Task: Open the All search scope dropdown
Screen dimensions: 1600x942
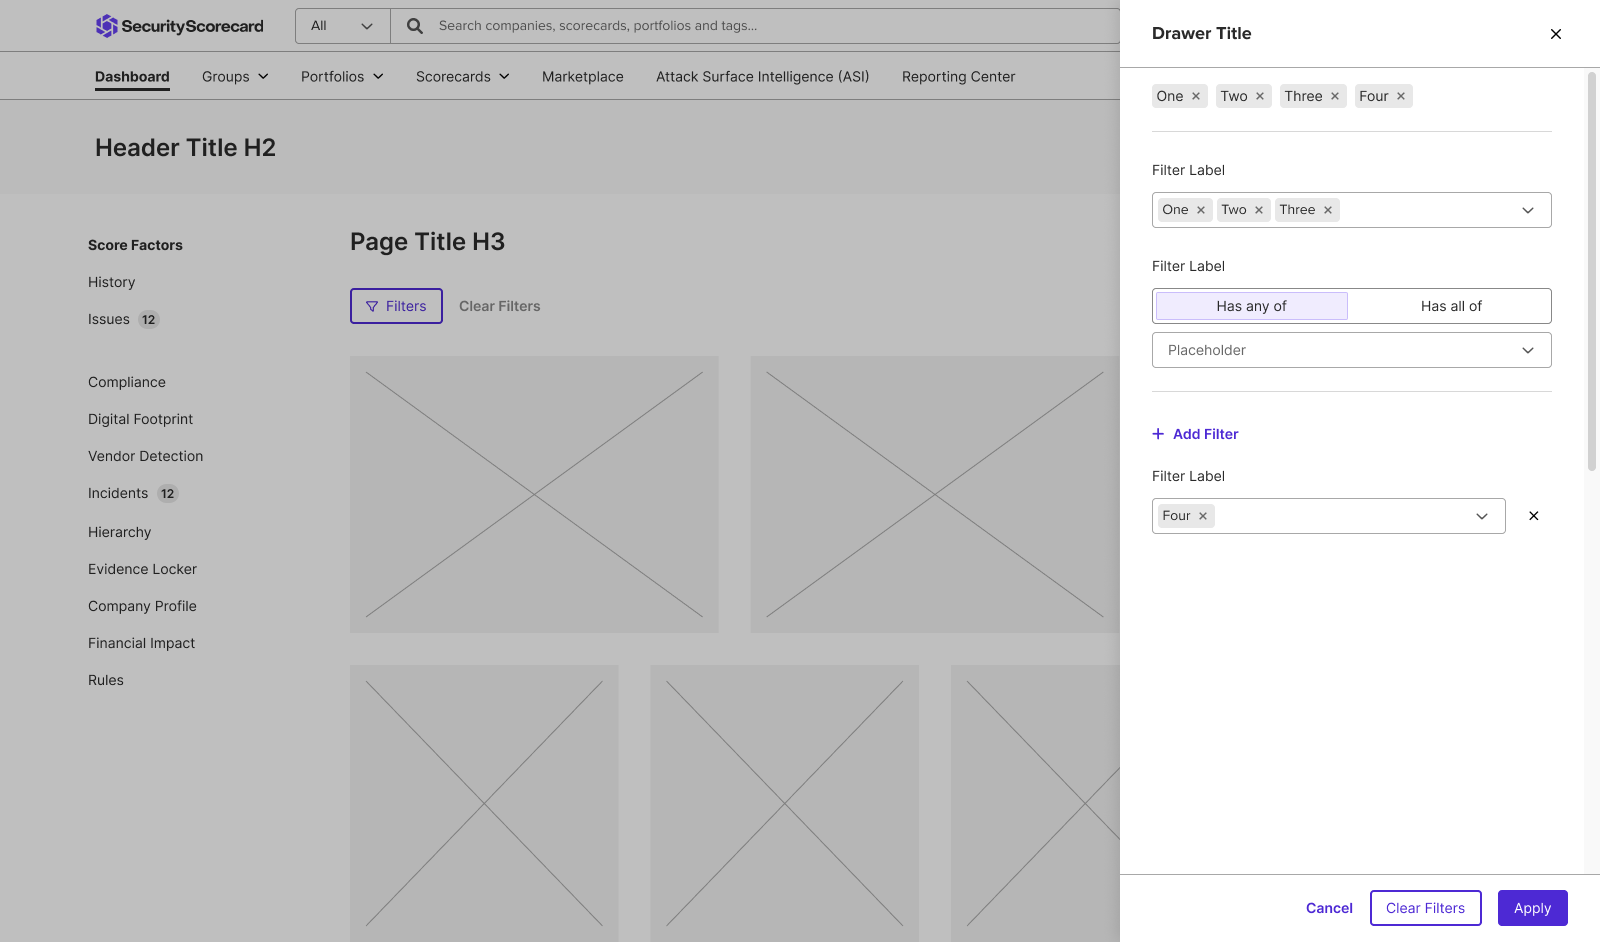Action: pos(343,26)
